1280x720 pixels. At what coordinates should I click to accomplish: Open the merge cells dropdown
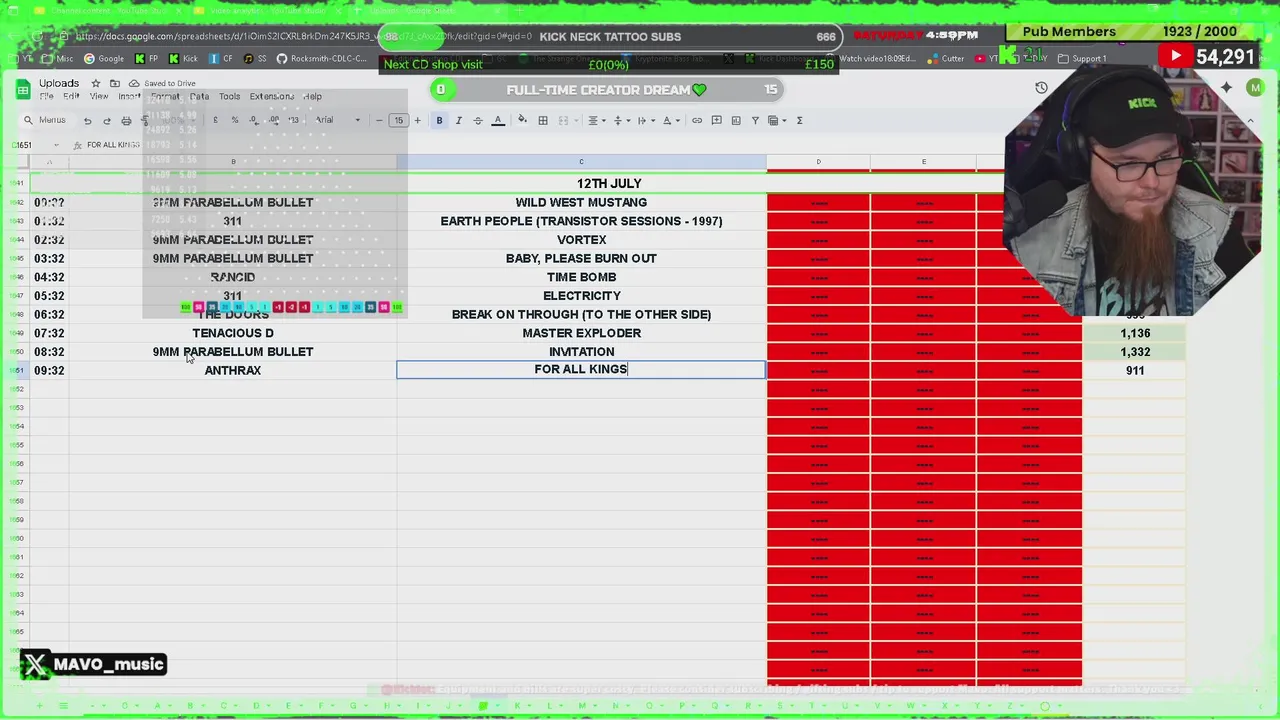(567, 120)
